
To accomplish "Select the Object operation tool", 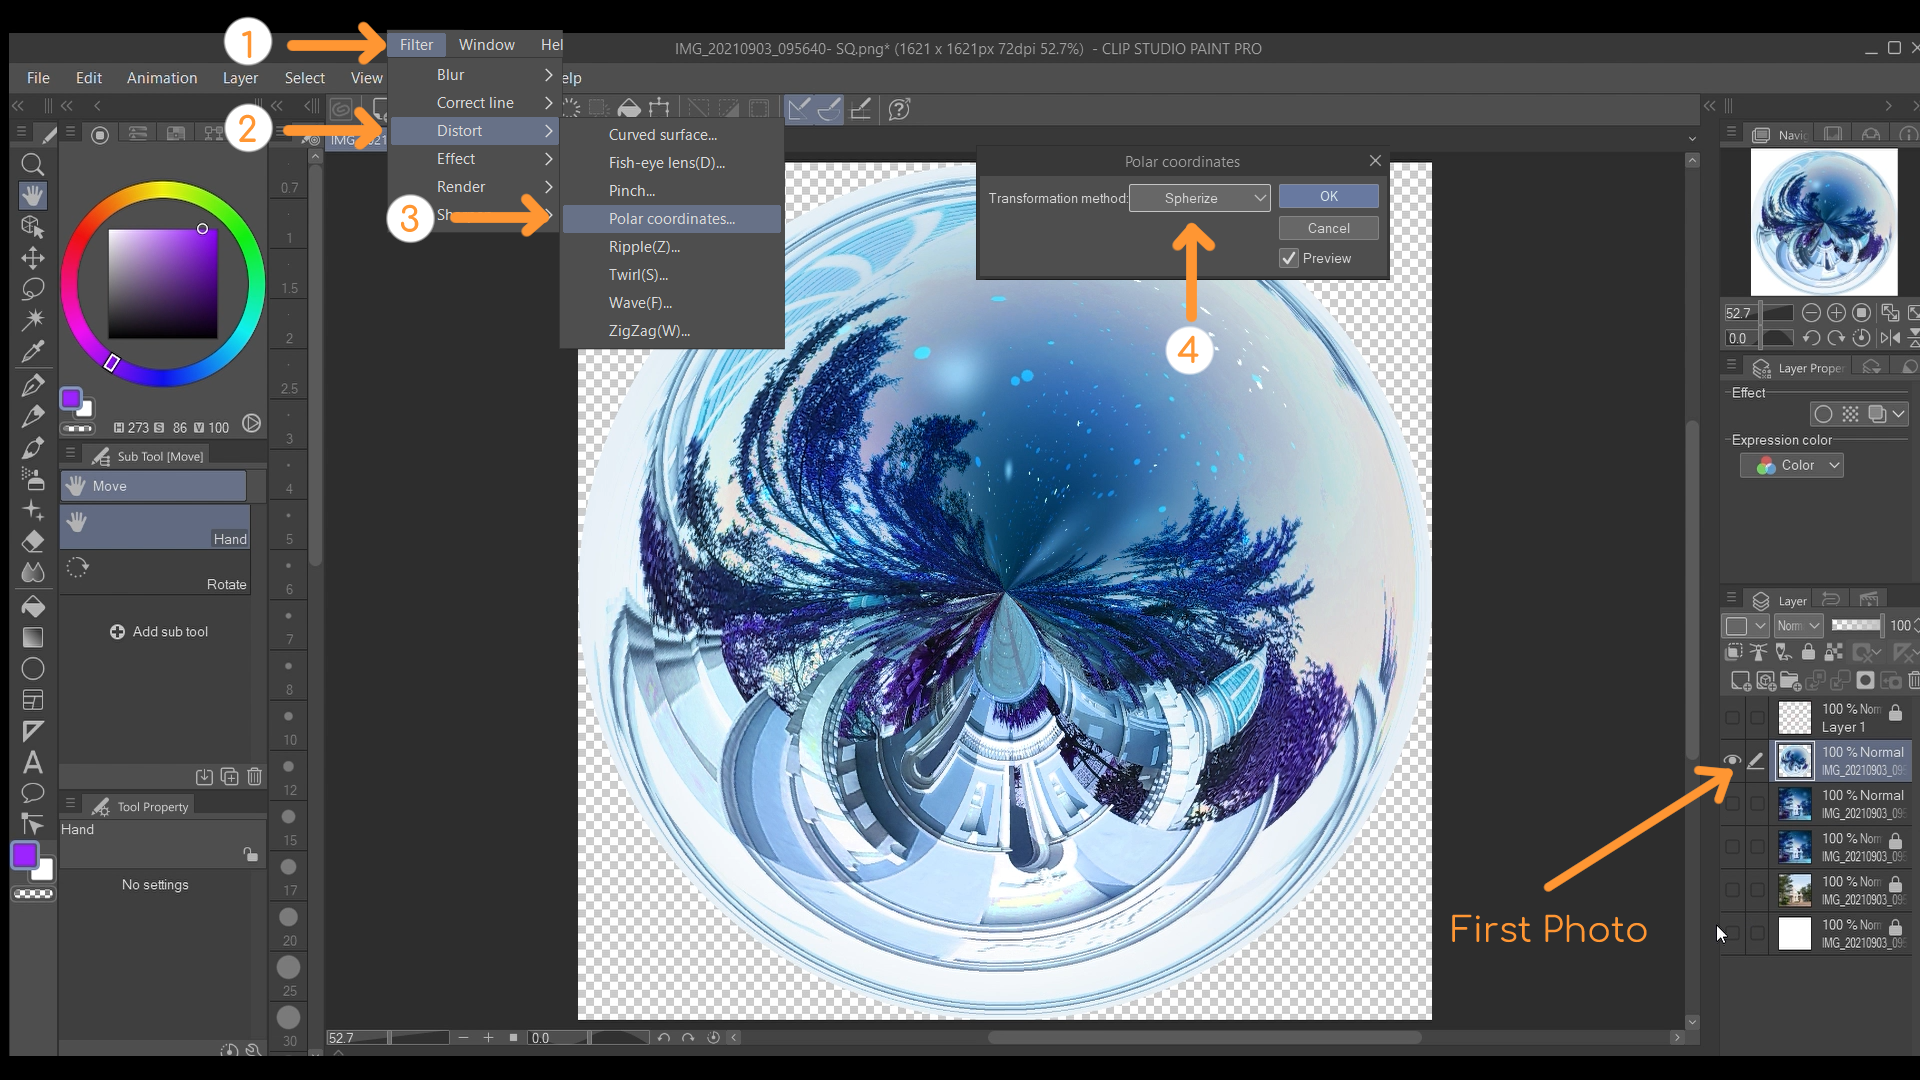I will pyautogui.click(x=33, y=227).
